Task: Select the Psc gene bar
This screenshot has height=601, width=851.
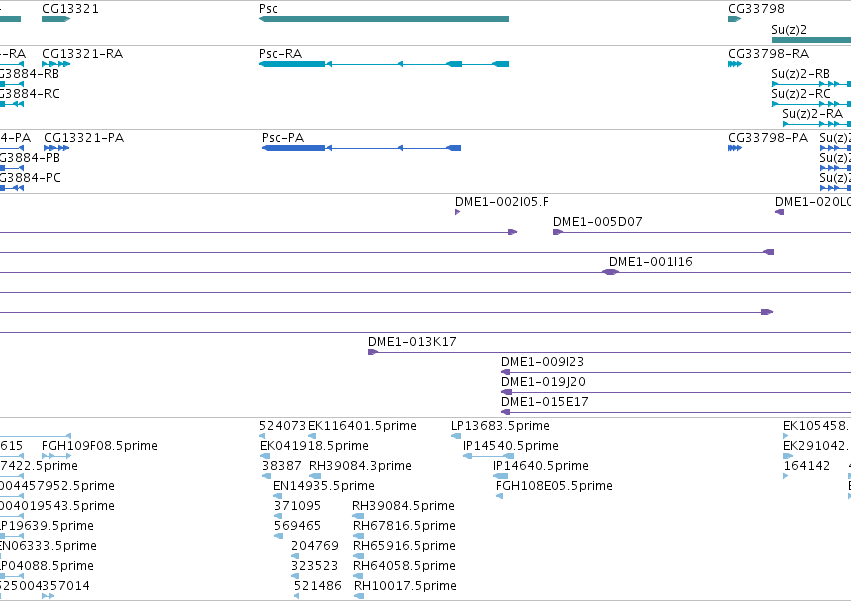Action: [384, 19]
